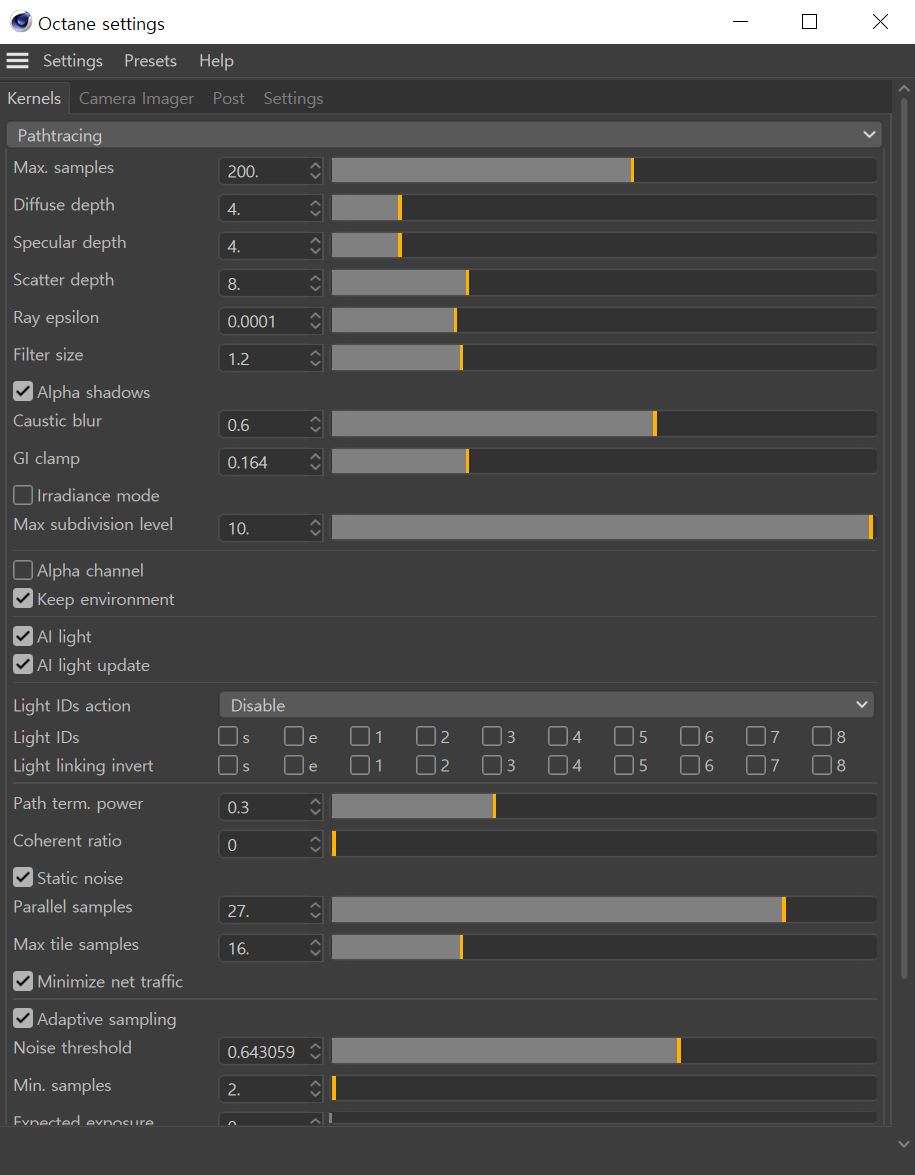Click the Specular depth stepper arrows
This screenshot has width=915, height=1175.
[315, 246]
